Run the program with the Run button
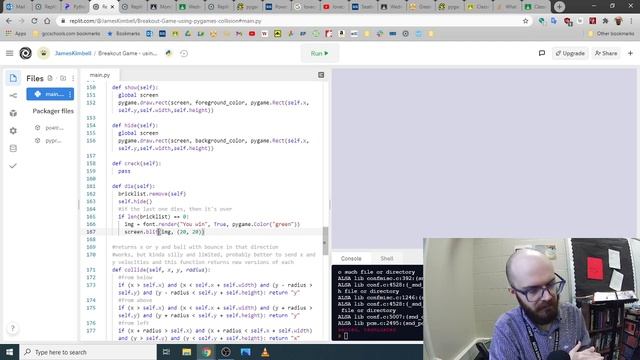640x360 pixels. [x=320, y=53]
